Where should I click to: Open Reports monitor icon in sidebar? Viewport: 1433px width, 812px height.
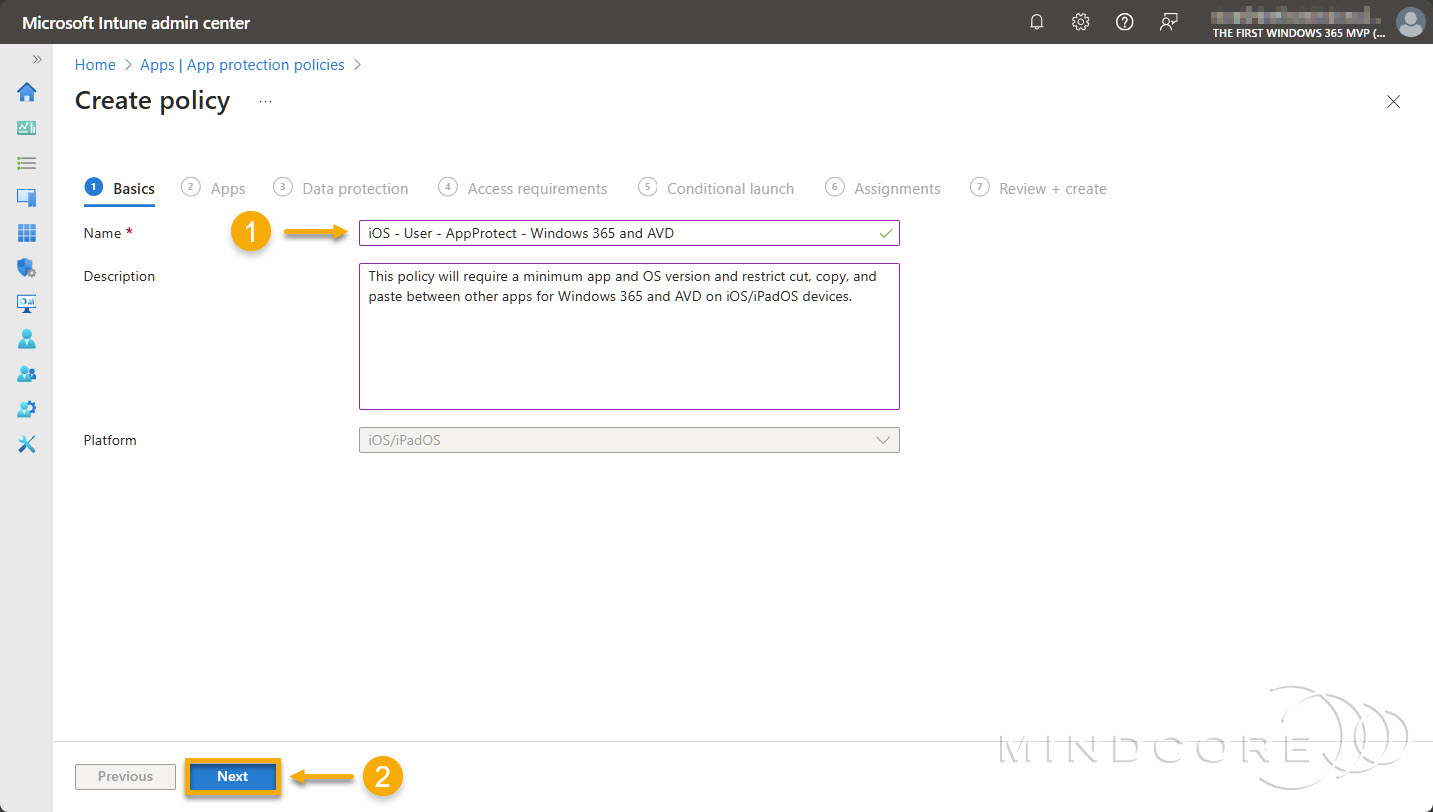pos(27,303)
